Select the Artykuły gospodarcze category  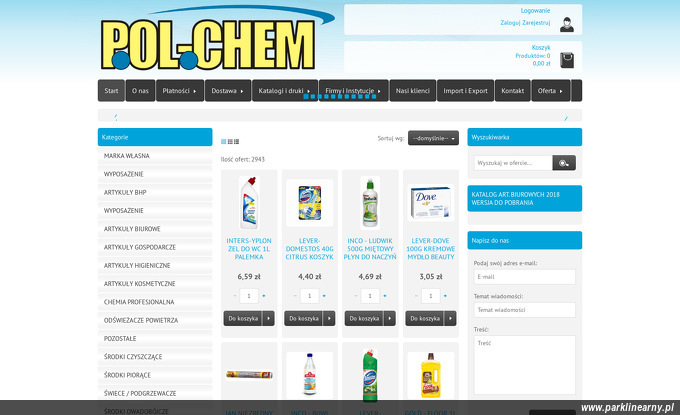pos(155,247)
